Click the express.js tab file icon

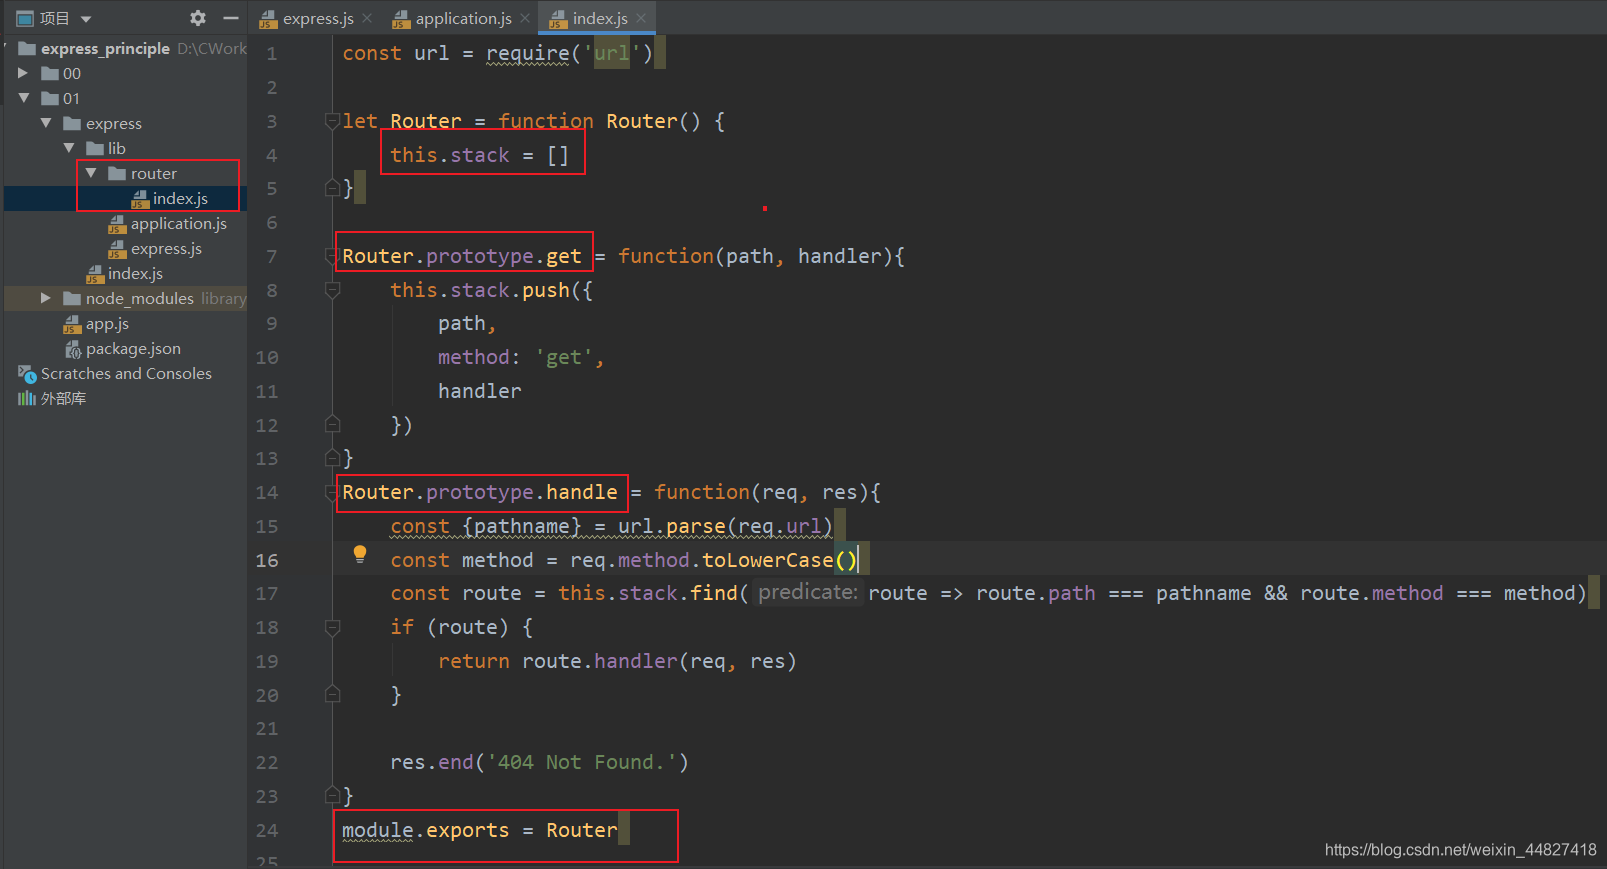(x=268, y=19)
